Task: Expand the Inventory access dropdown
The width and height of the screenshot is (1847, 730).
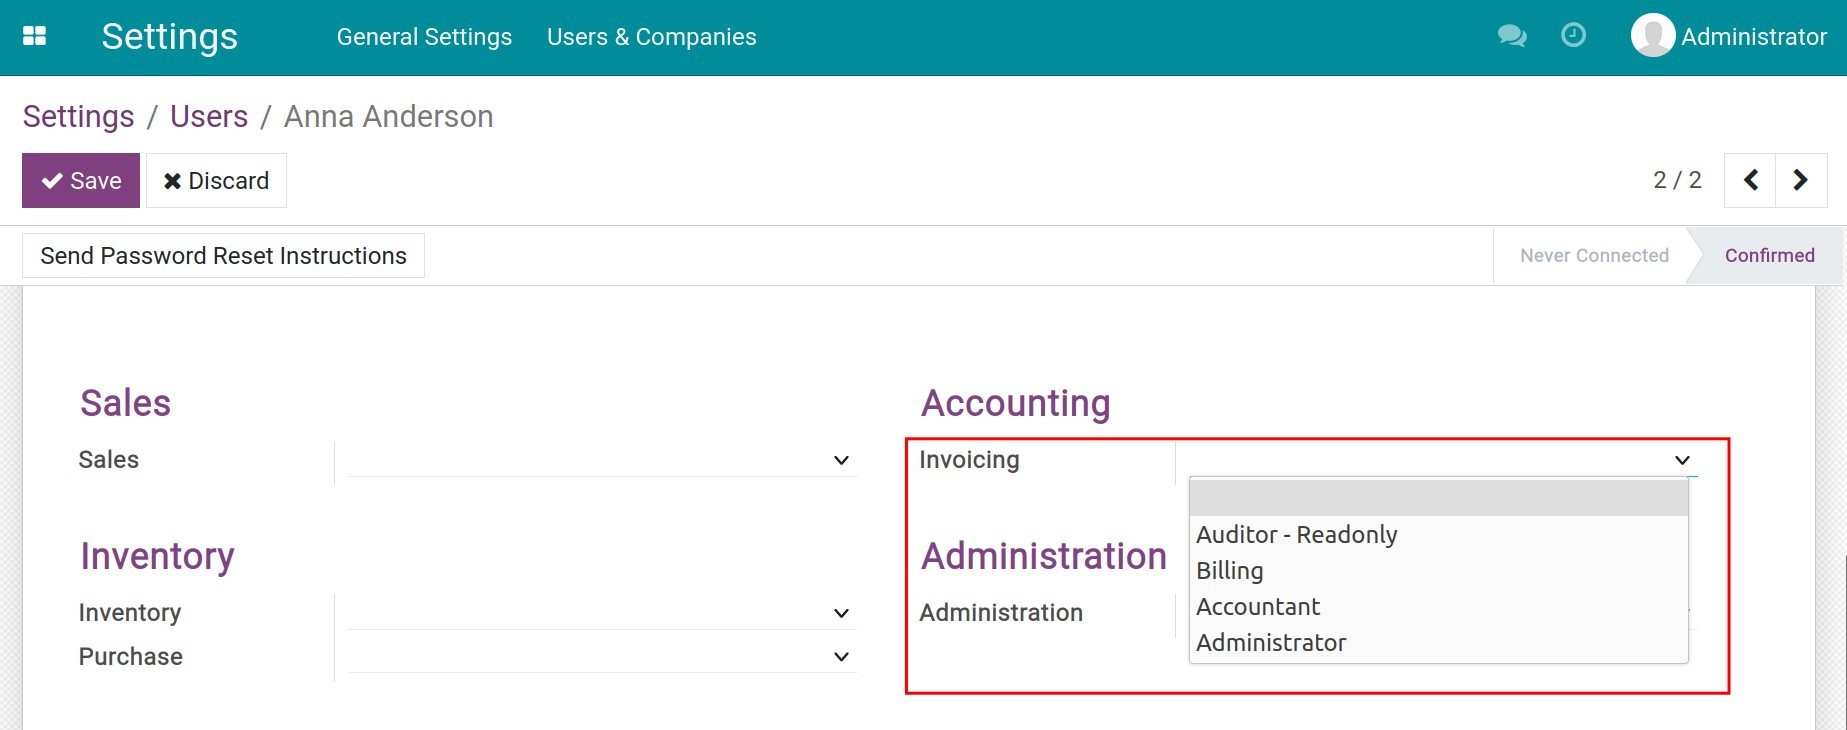Action: 602,613
